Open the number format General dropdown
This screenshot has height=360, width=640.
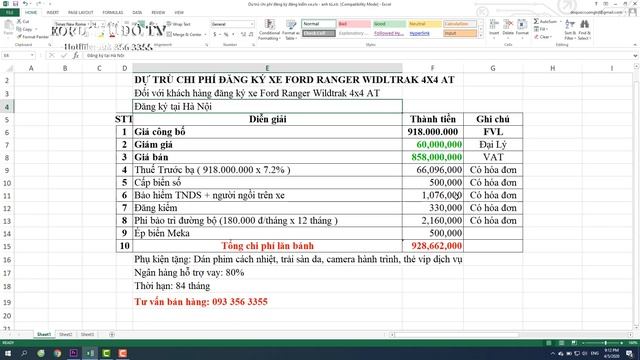coord(252,24)
